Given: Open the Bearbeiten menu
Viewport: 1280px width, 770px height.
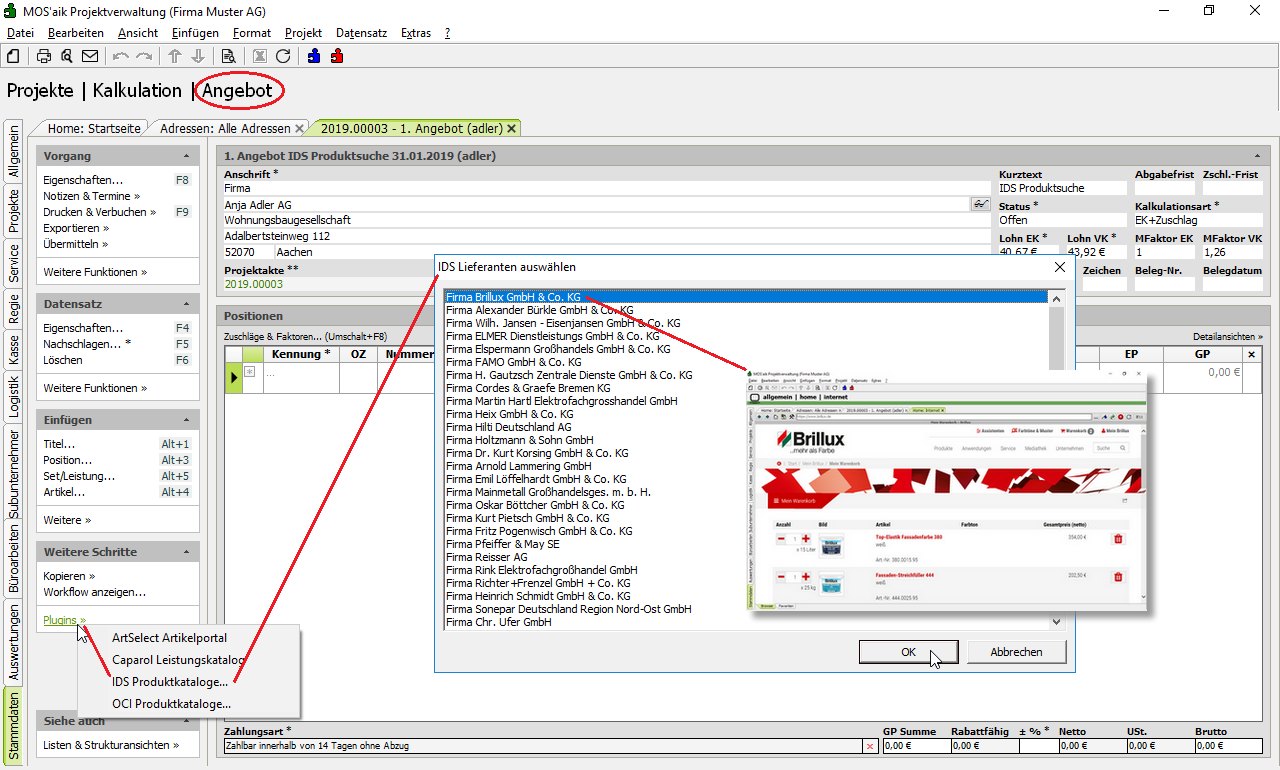Looking at the screenshot, I should [x=75, y=33].
